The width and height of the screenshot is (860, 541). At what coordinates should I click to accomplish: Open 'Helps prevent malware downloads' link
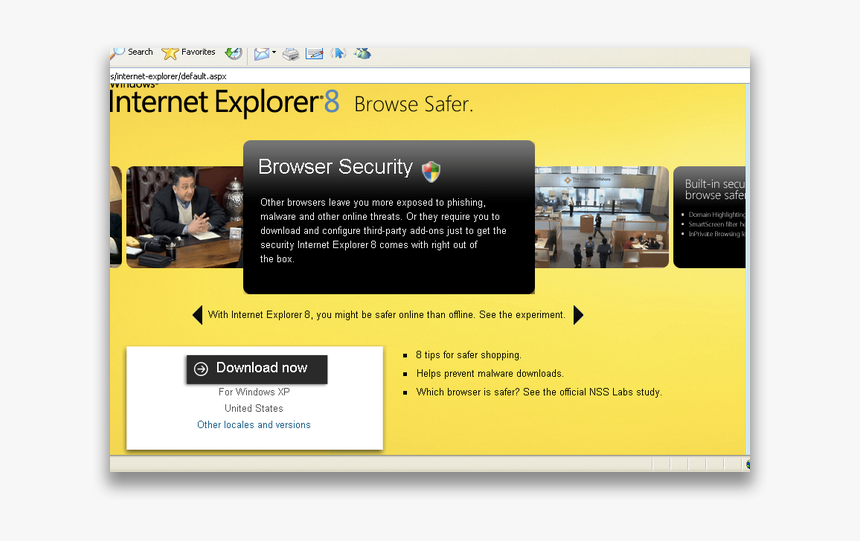490,374
